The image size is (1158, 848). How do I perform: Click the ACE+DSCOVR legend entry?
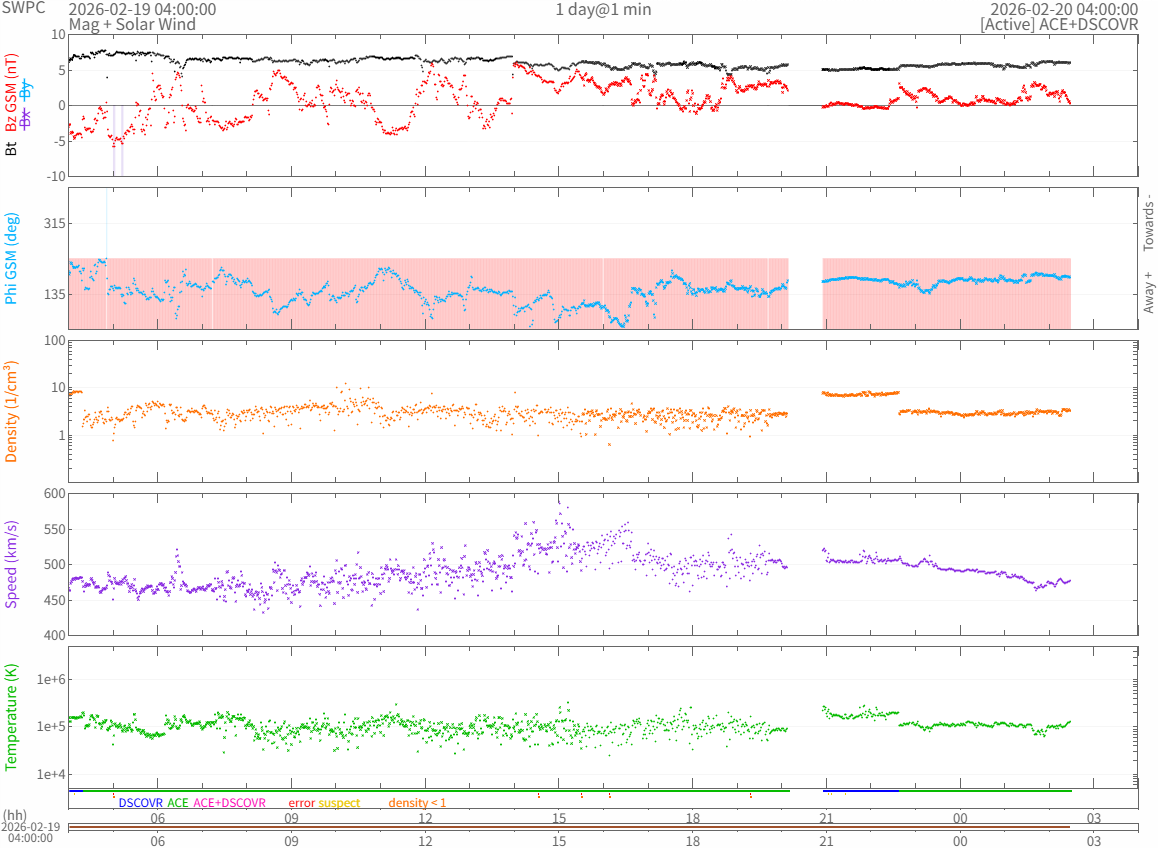[230, 802]
